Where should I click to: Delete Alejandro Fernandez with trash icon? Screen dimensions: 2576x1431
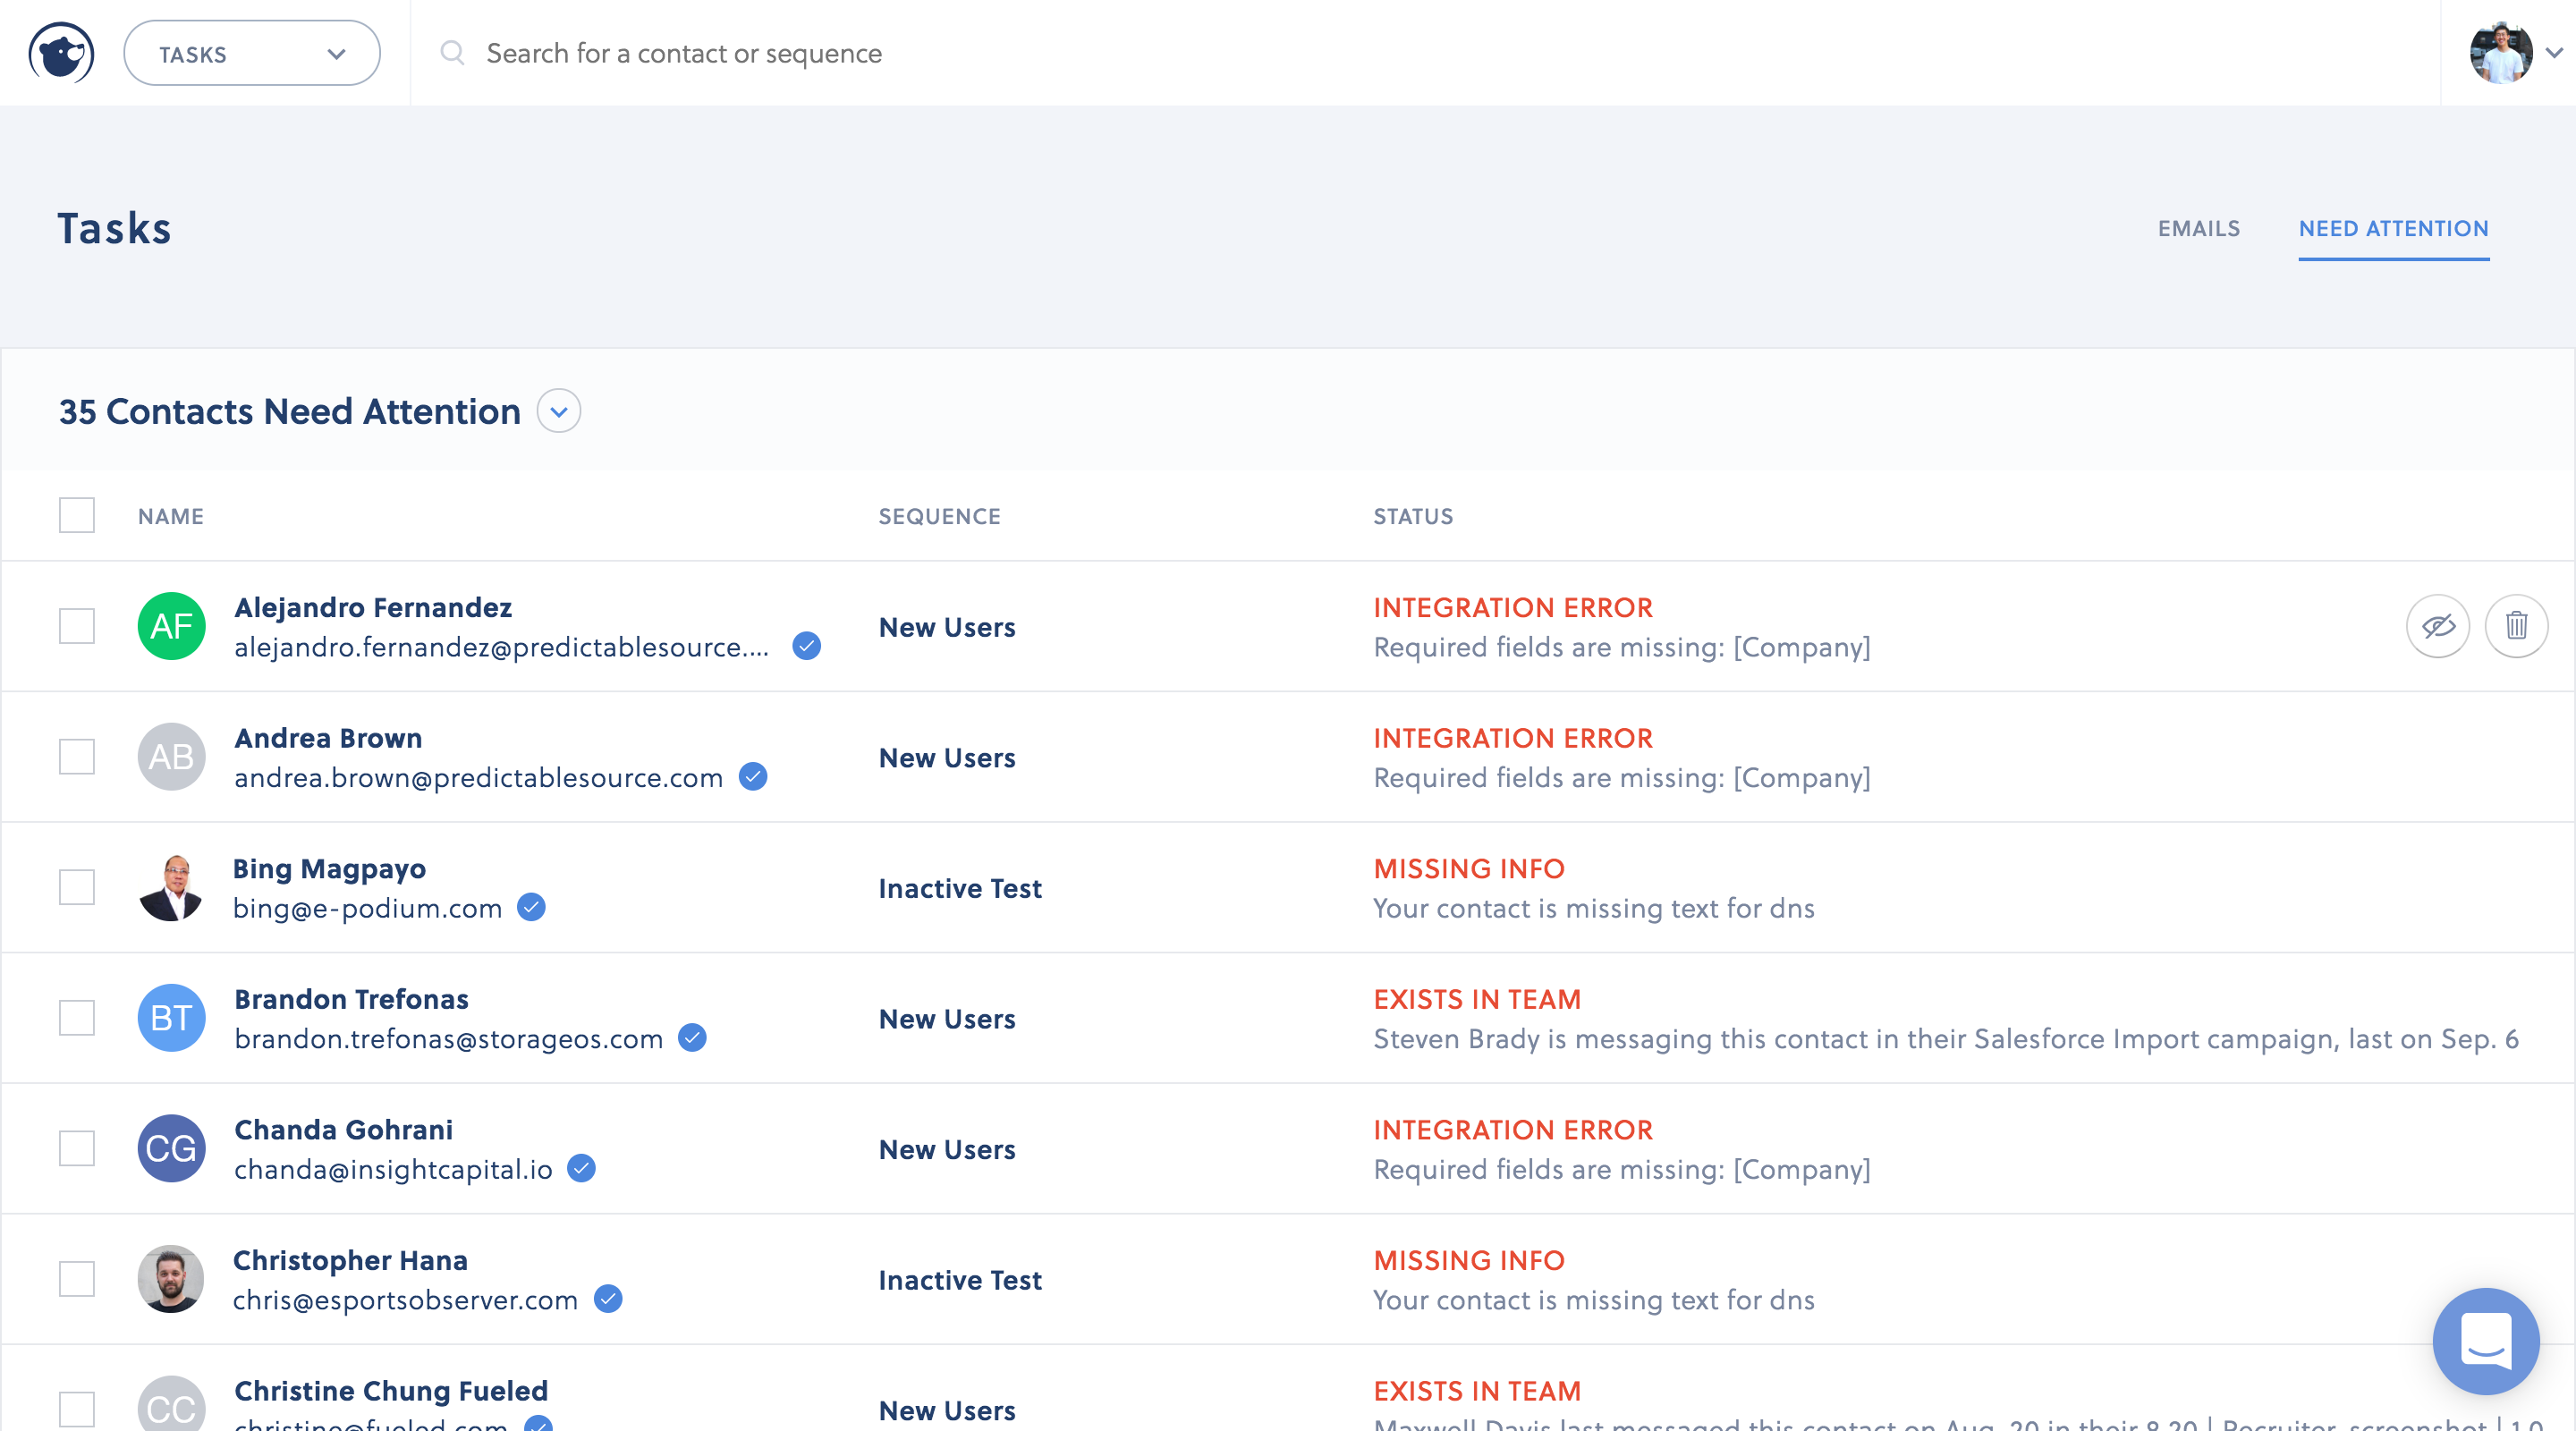tap(2516, 626)
